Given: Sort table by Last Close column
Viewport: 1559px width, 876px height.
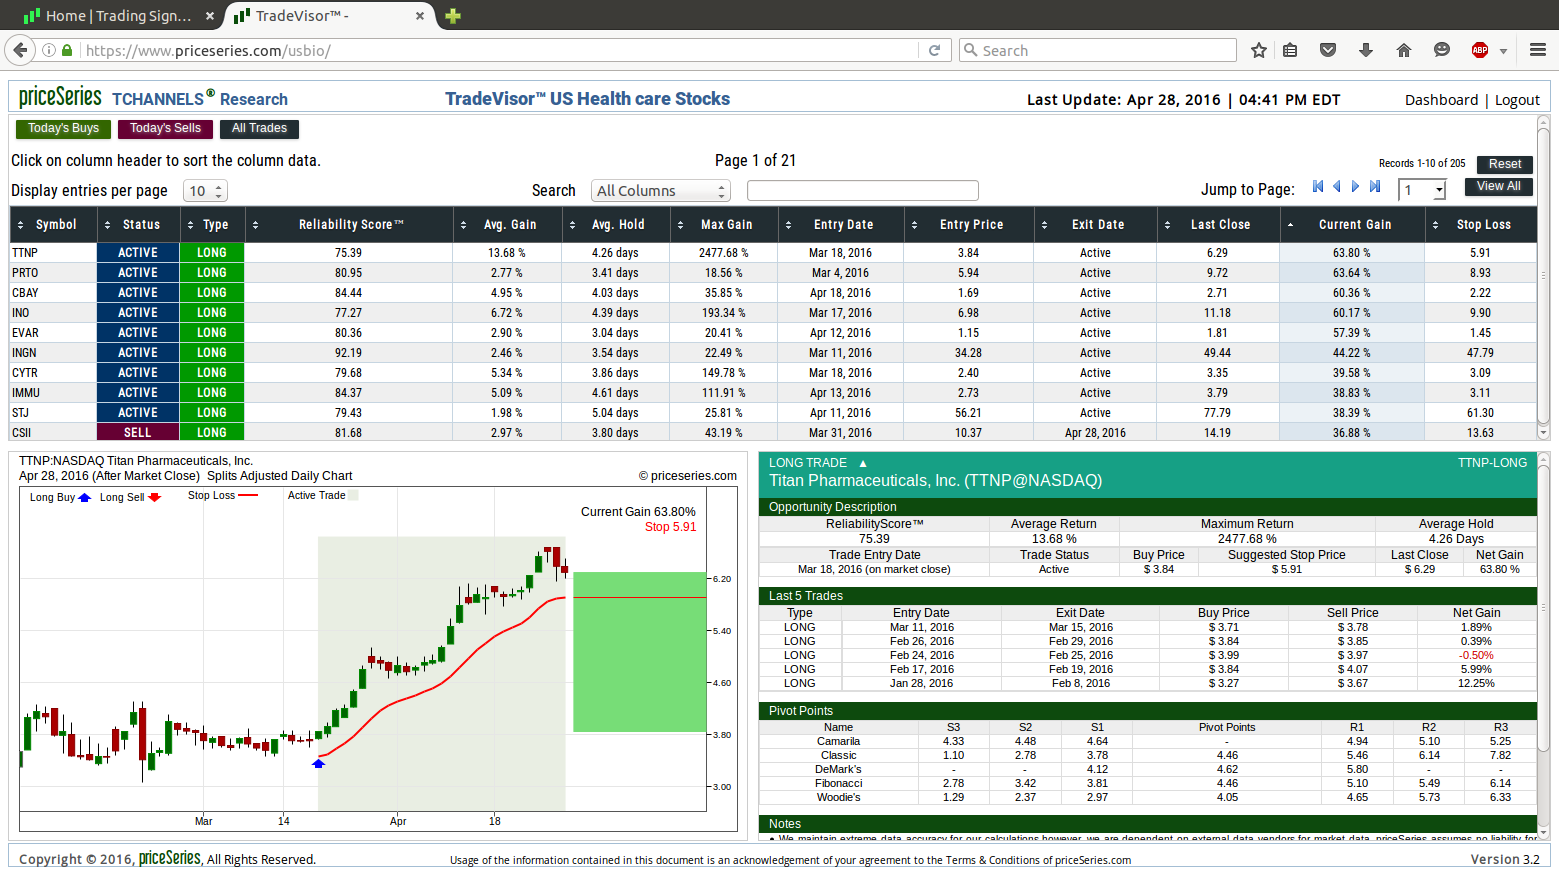Looking at the screenshot, I should [1219, 225].
